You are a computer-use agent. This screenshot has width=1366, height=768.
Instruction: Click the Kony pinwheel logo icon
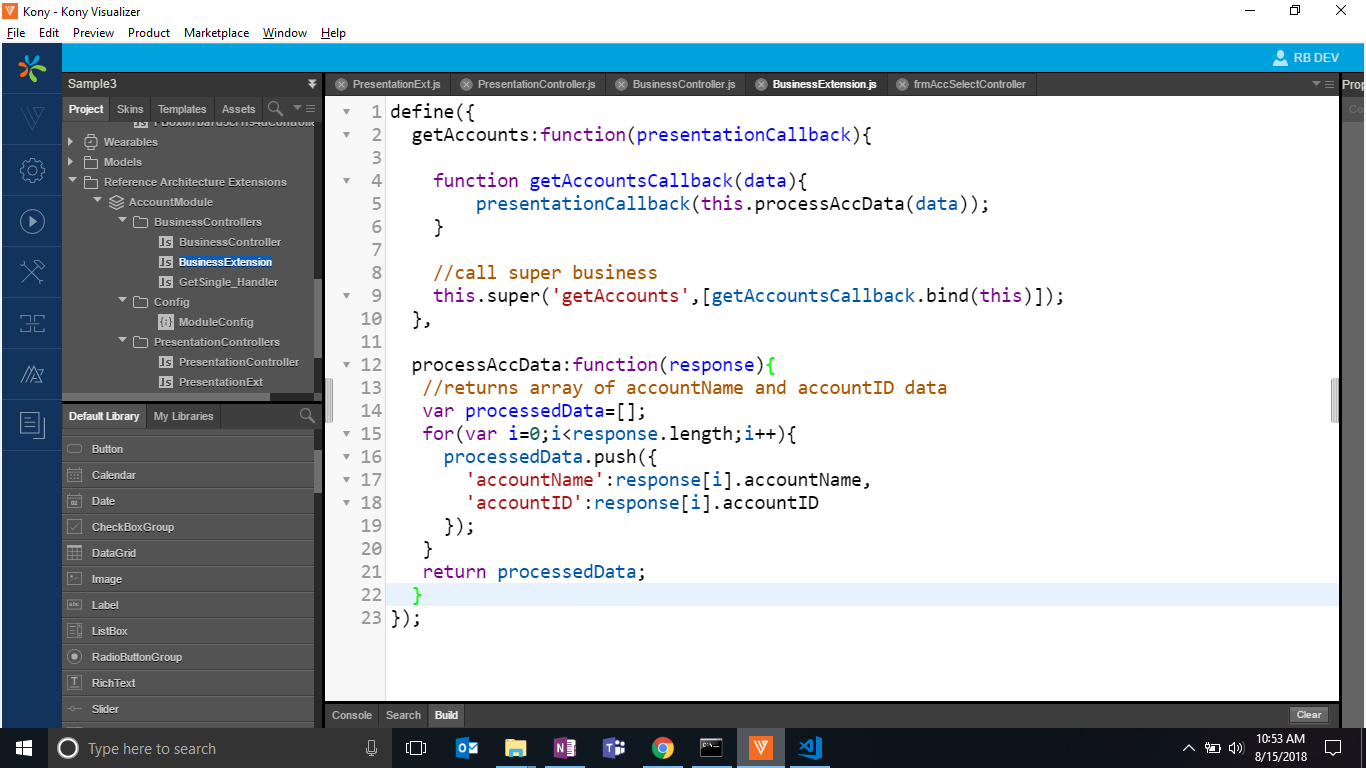[x=32, y=69]
